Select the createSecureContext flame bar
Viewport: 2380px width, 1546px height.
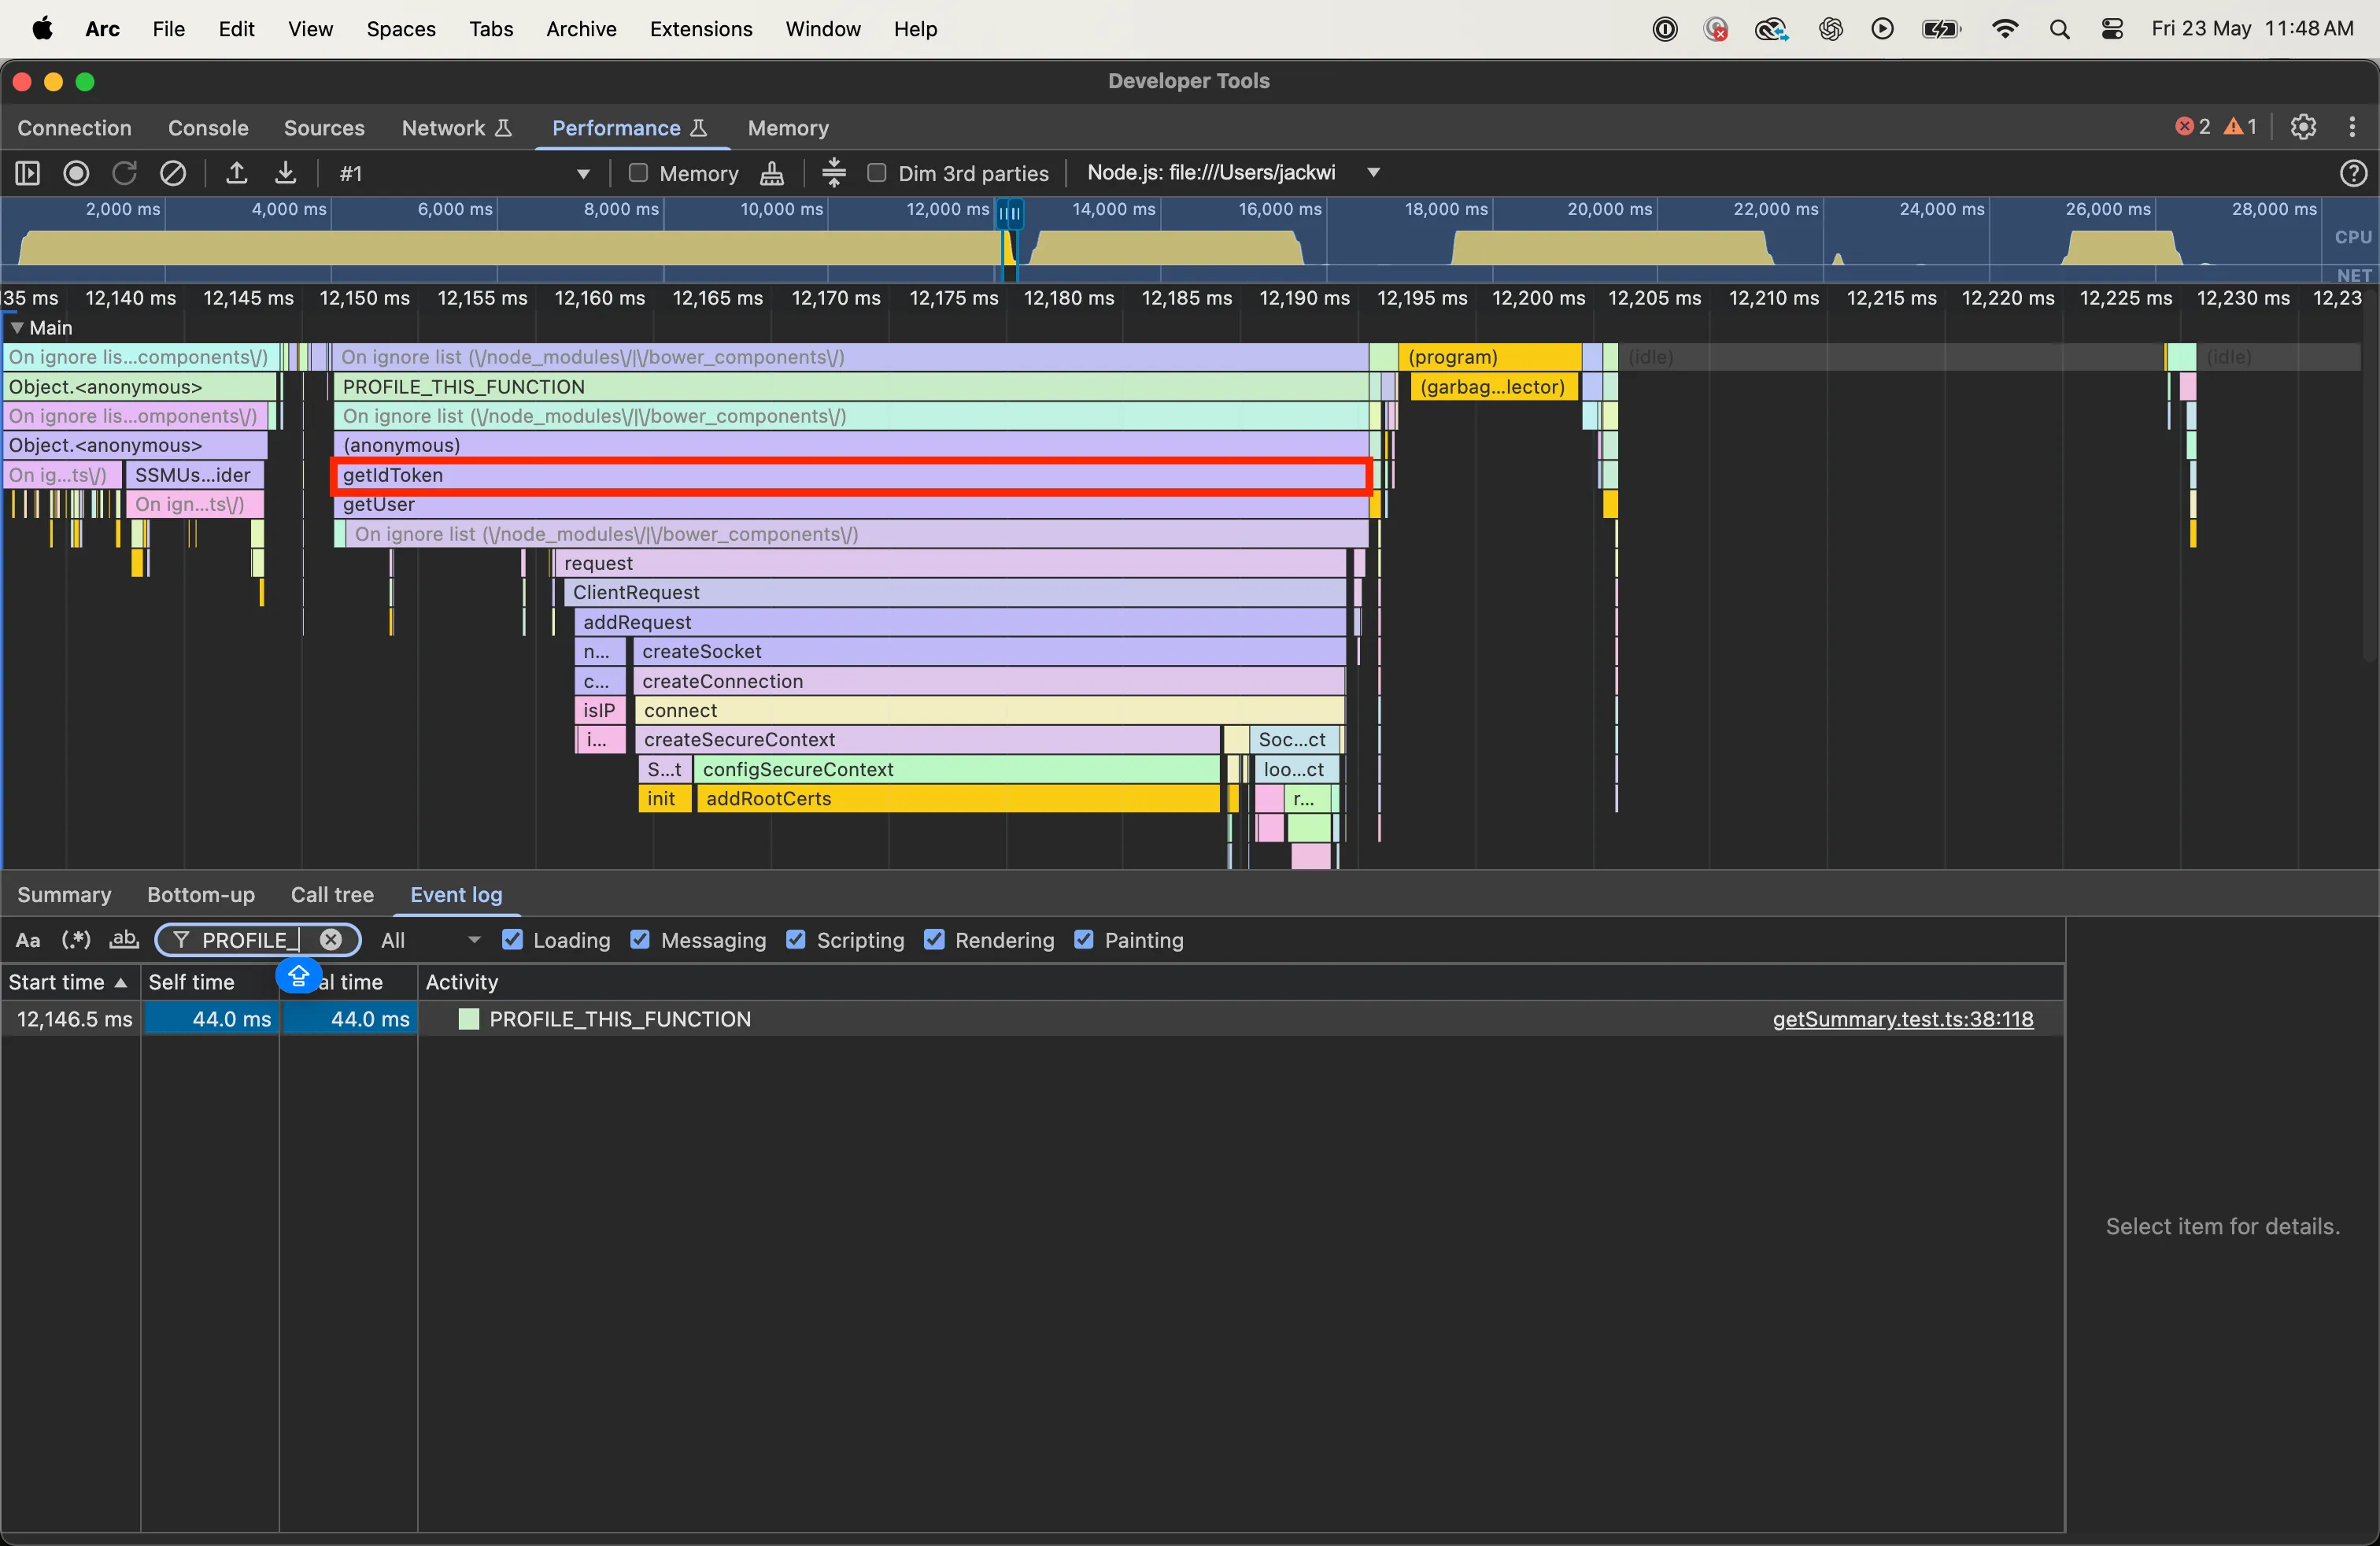[x=927, y=740]
